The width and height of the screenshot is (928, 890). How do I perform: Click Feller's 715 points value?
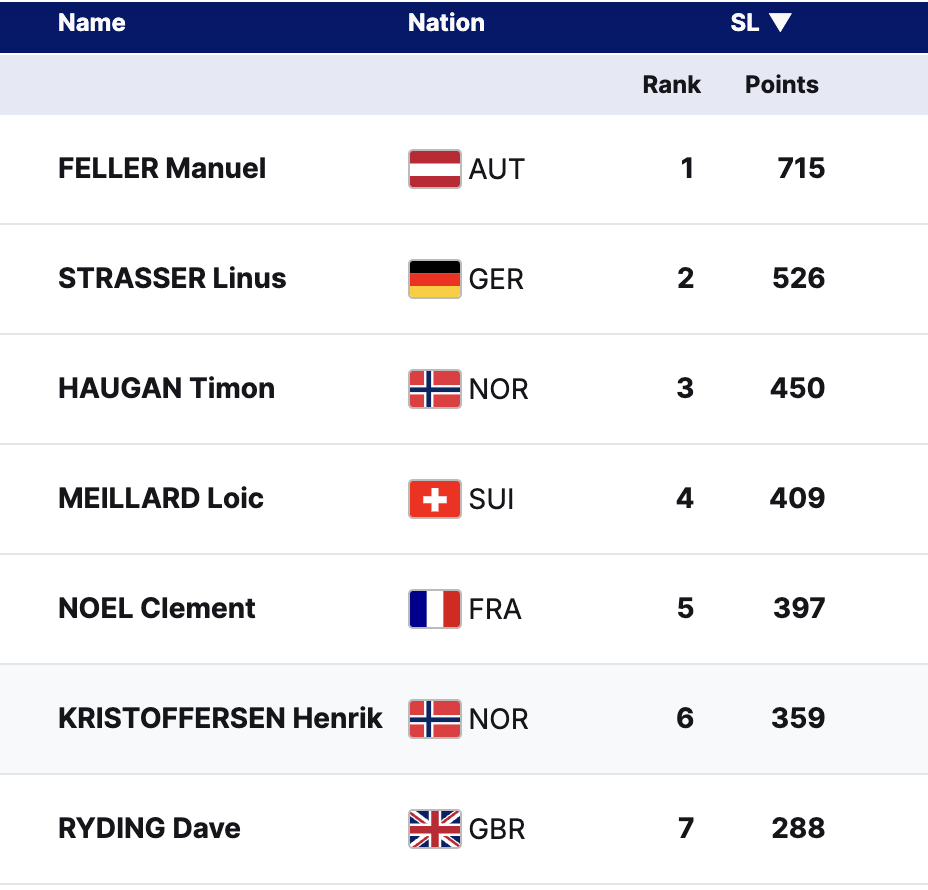click(801, 168)
